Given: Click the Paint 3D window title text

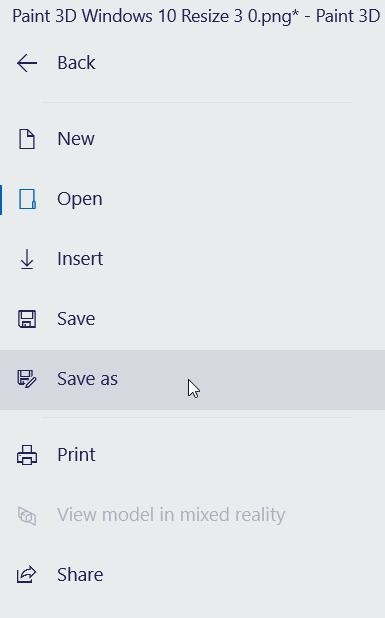Looking at the screenshot, I should pyautogui.click(x=196, y=17).
